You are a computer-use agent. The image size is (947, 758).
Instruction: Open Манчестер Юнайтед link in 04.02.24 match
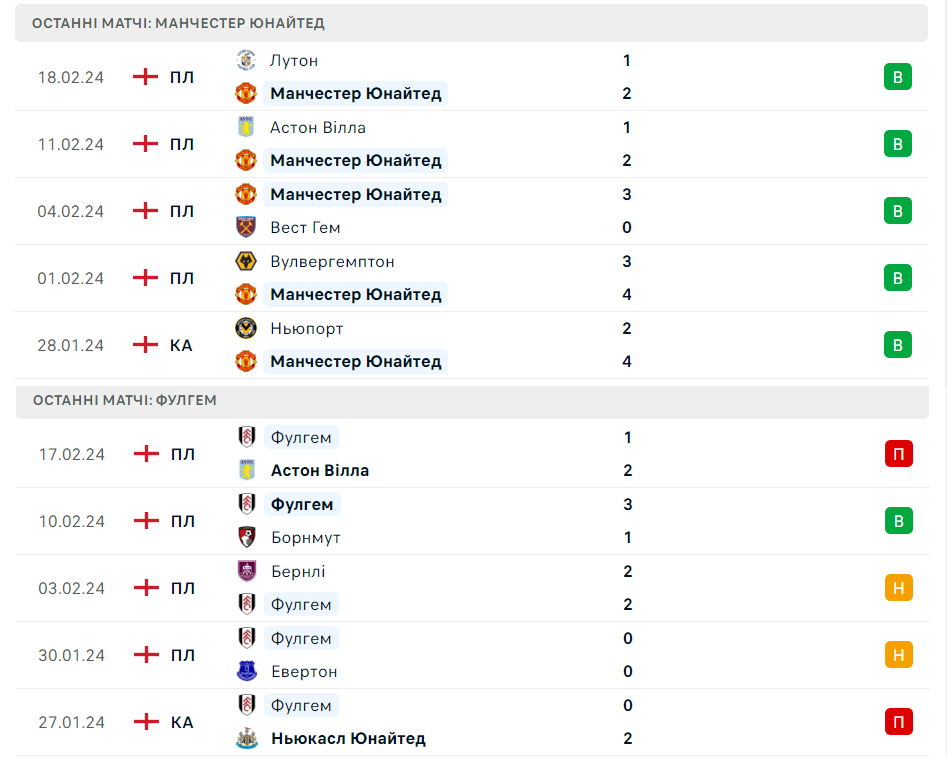[x=355, y=194]
